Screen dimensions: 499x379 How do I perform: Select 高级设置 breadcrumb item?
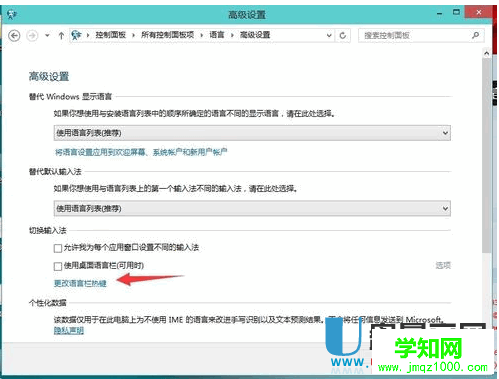click(x=255, y=35)
